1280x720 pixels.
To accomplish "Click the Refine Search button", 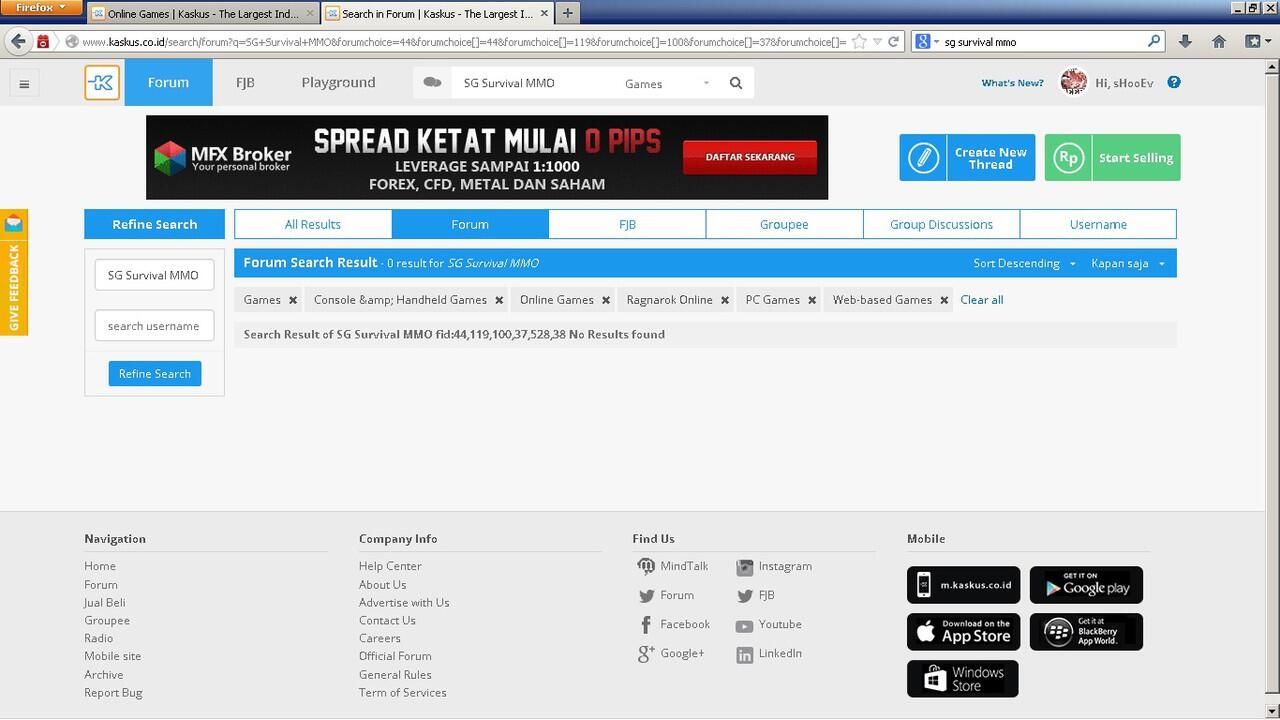I will pyautogui.click(x=155, y=373).
